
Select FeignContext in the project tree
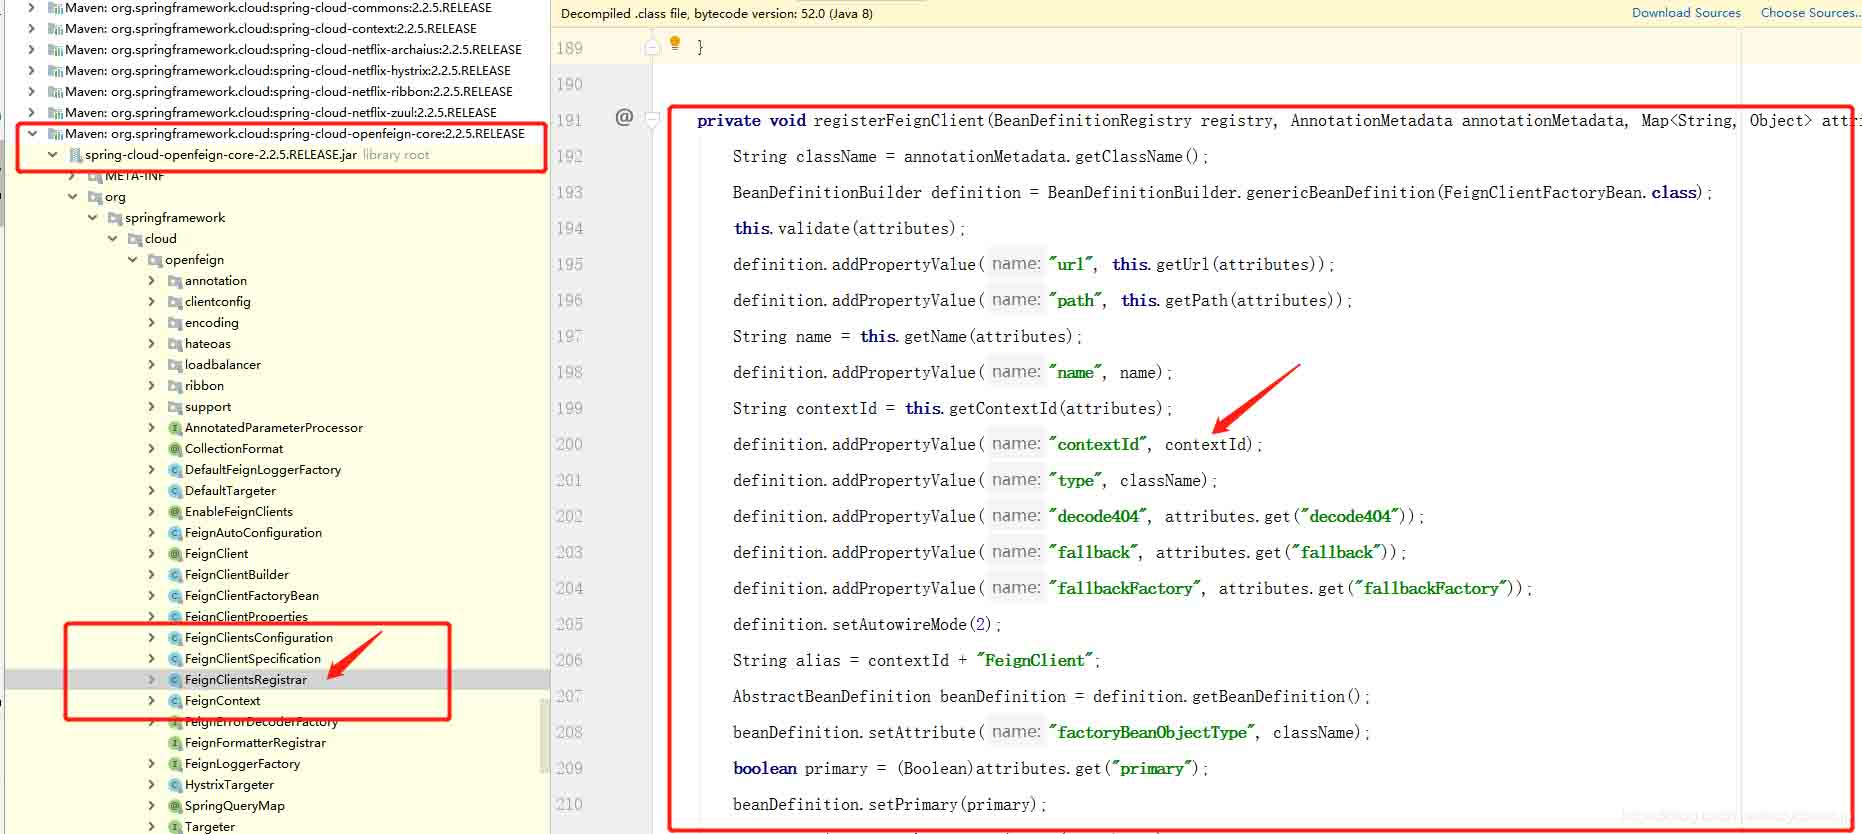[222, 701]
